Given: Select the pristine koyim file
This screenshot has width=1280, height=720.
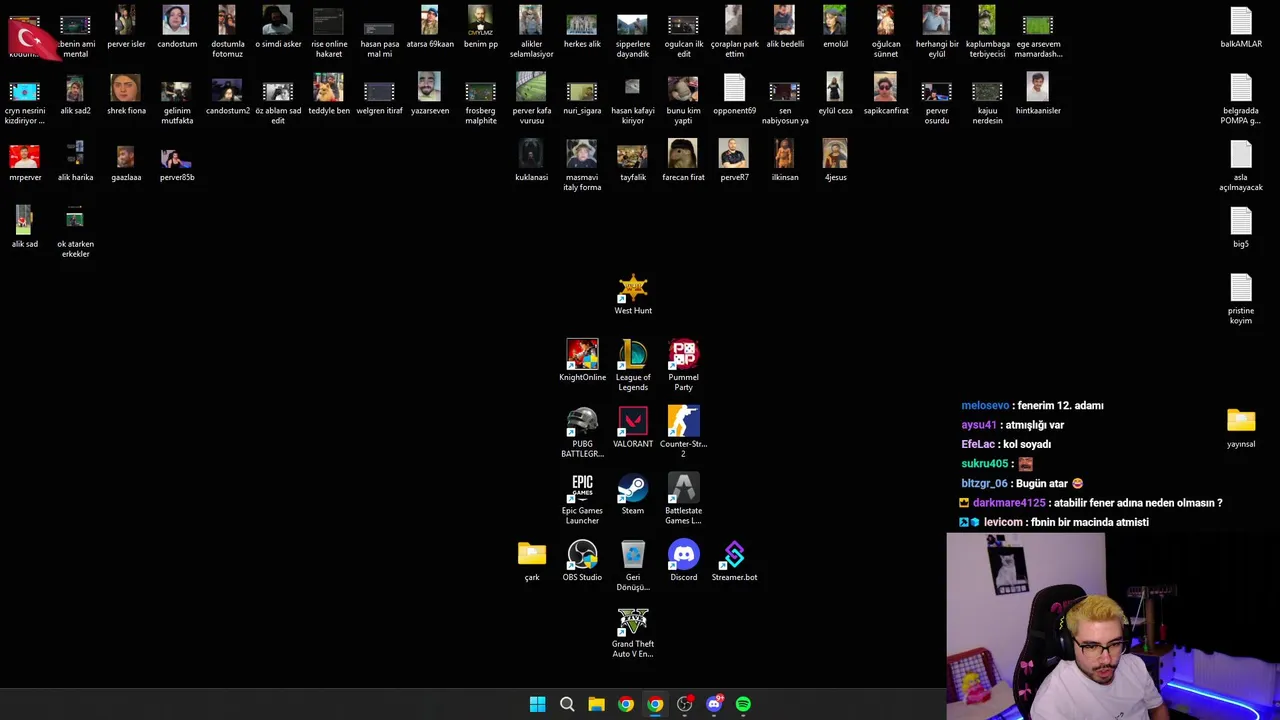Looking at the screenshot, I should [1241, 299].
